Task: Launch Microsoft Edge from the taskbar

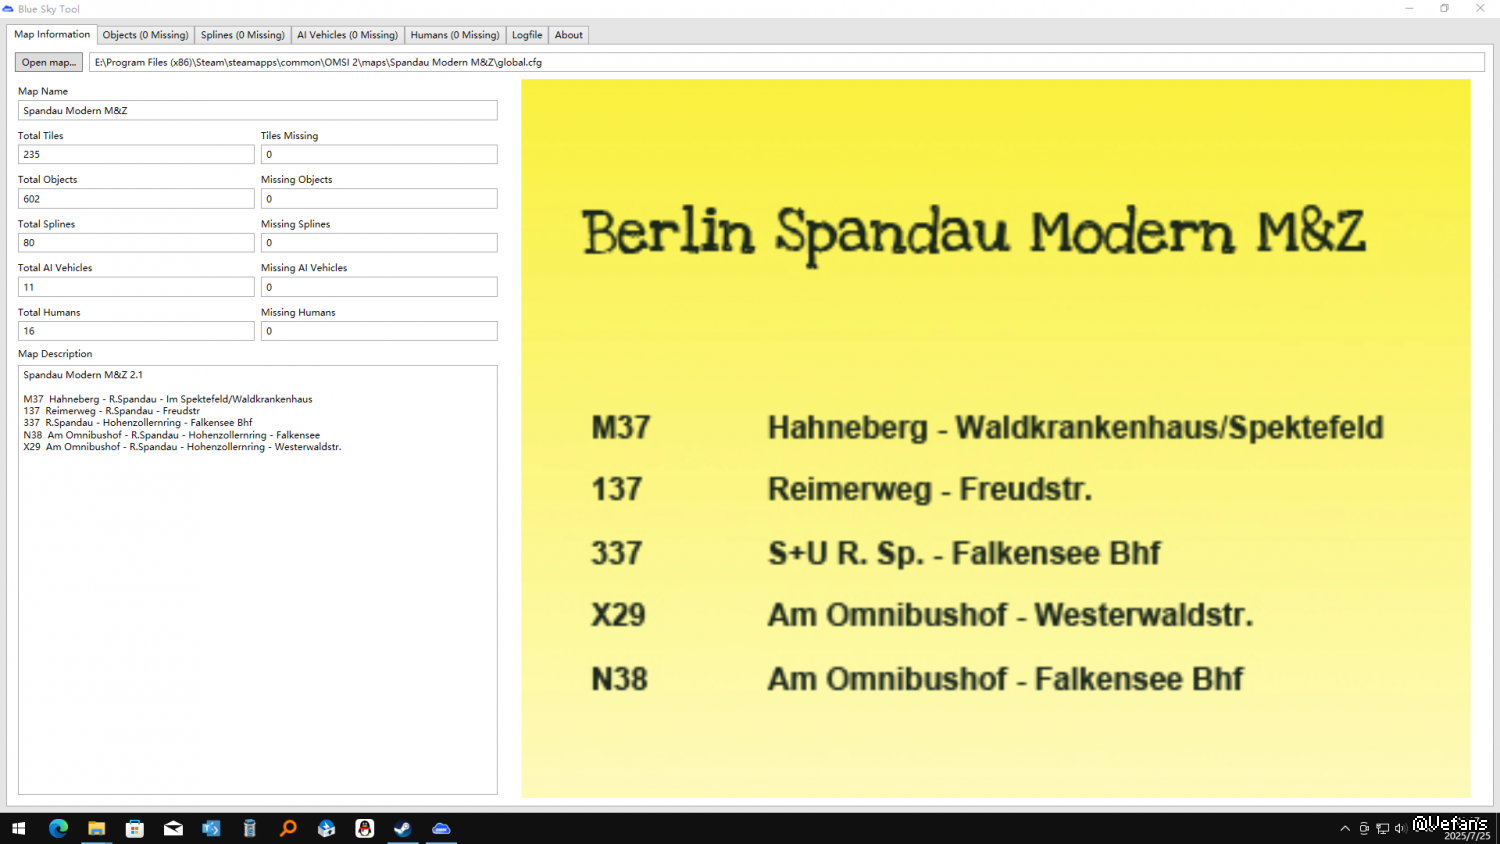Action: tap(58, 828)
